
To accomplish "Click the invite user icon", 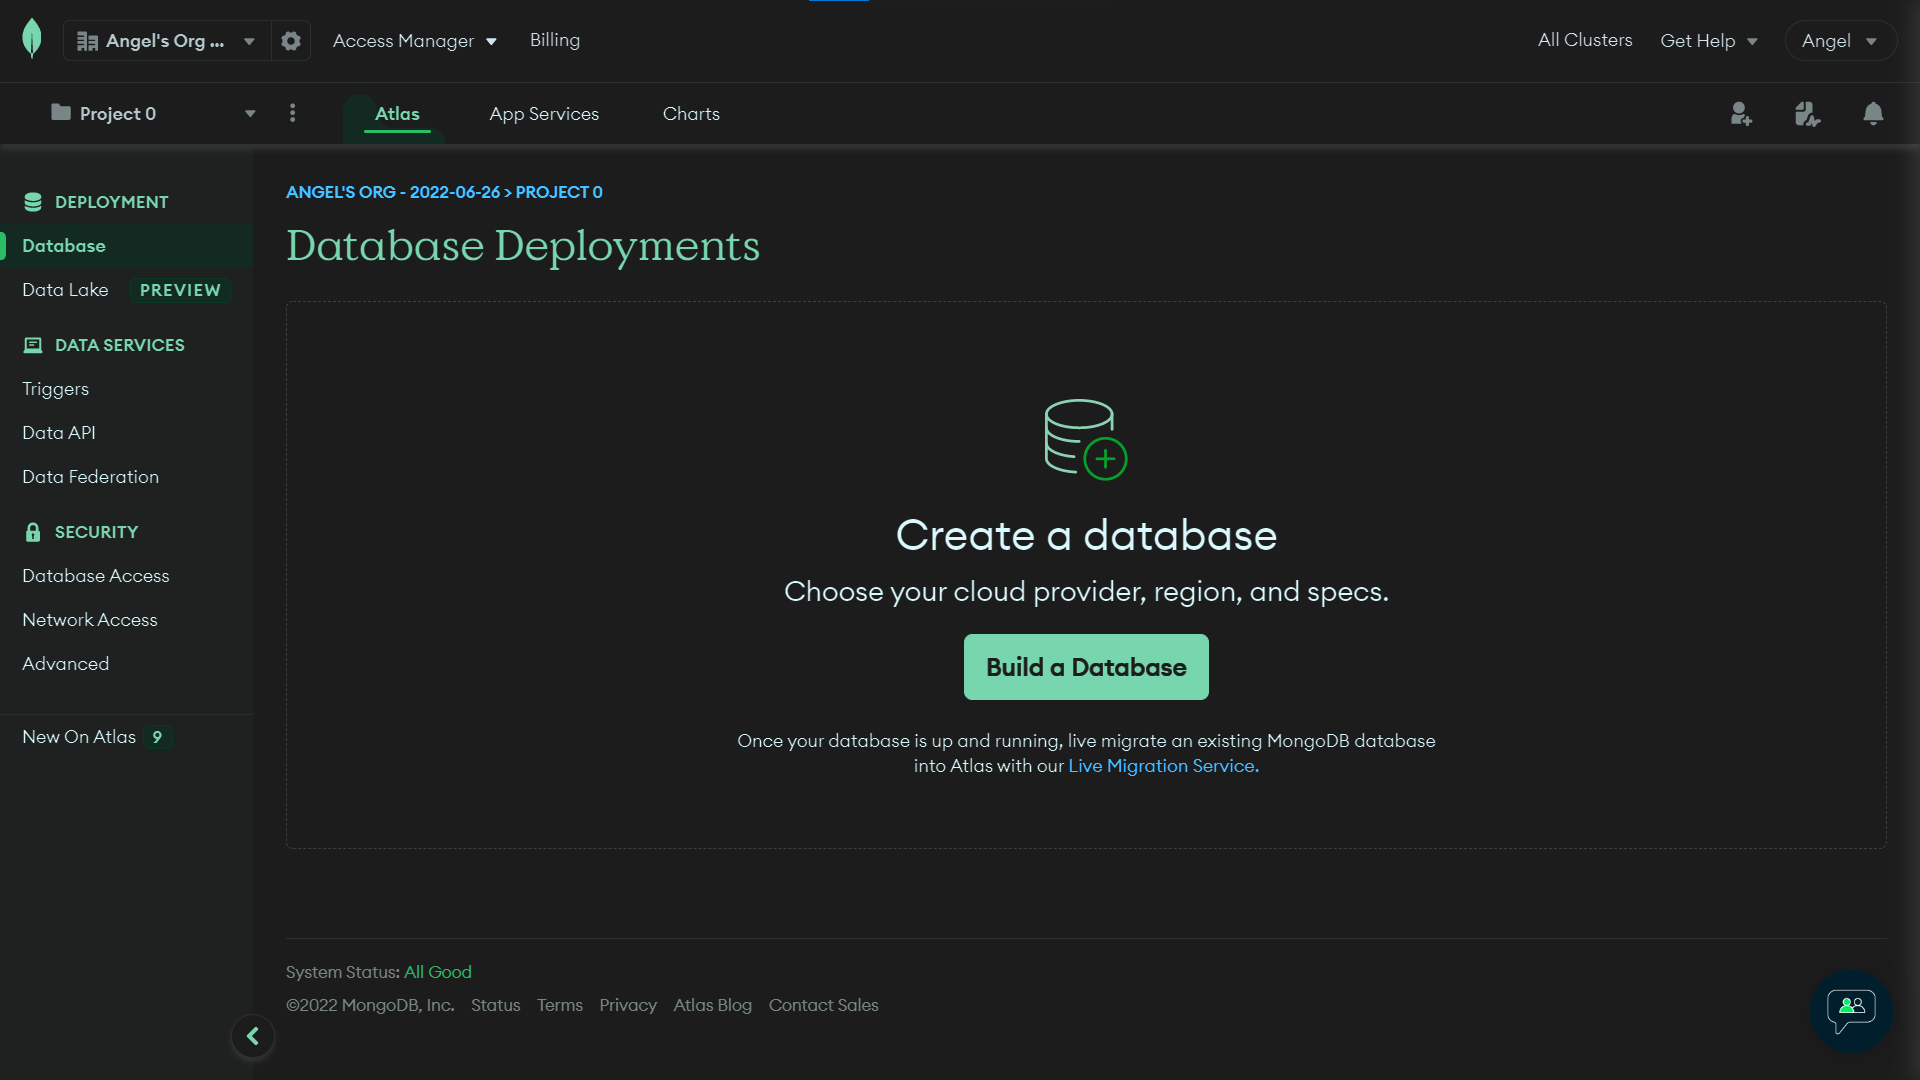I will tap(1741, 114).
